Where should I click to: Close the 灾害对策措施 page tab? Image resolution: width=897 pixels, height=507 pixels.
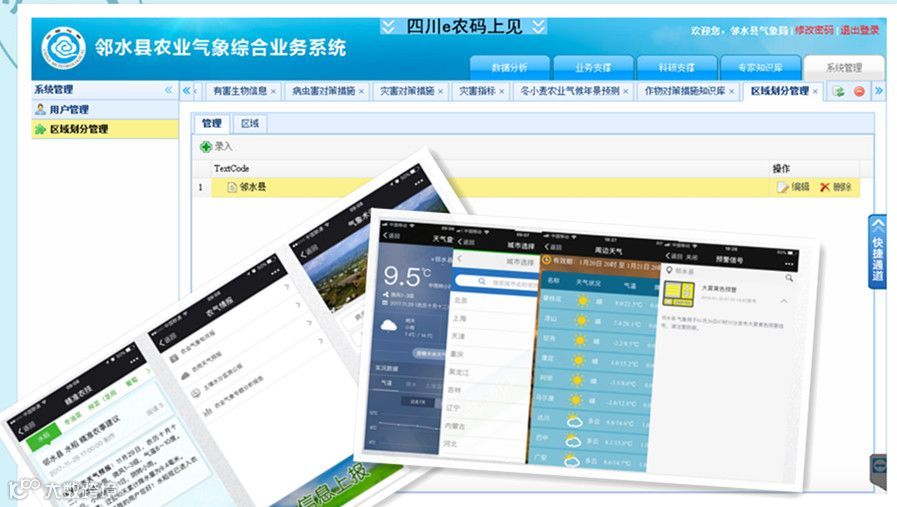coord(440,92)
